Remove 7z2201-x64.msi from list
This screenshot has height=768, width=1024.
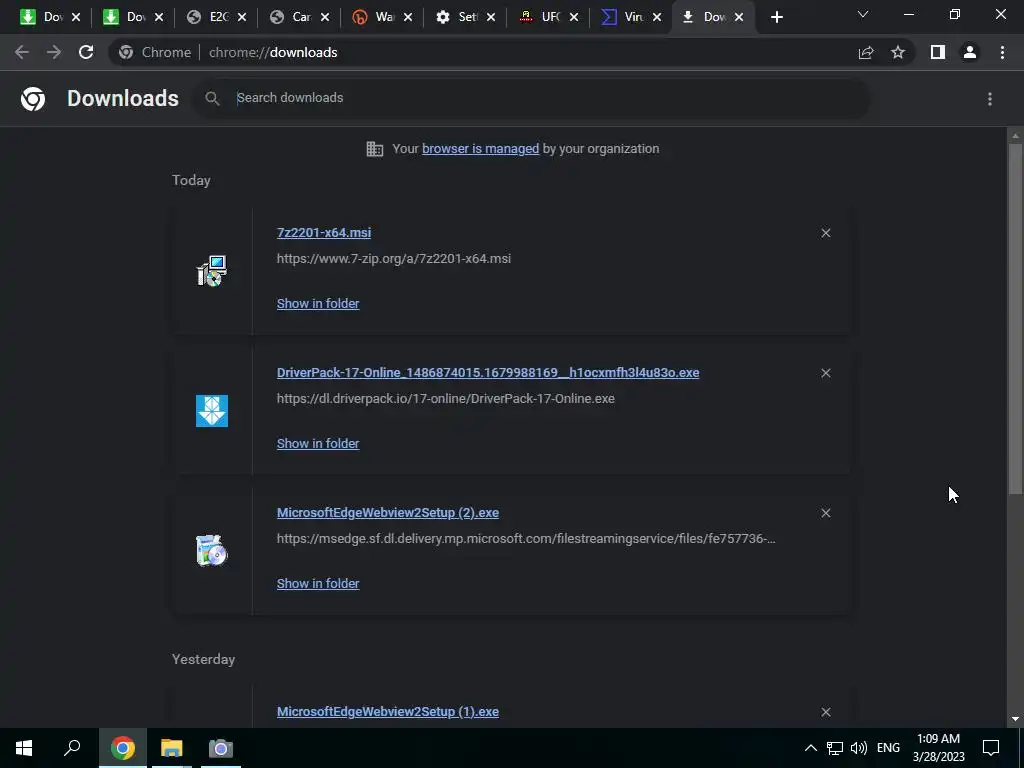(826, 233)
